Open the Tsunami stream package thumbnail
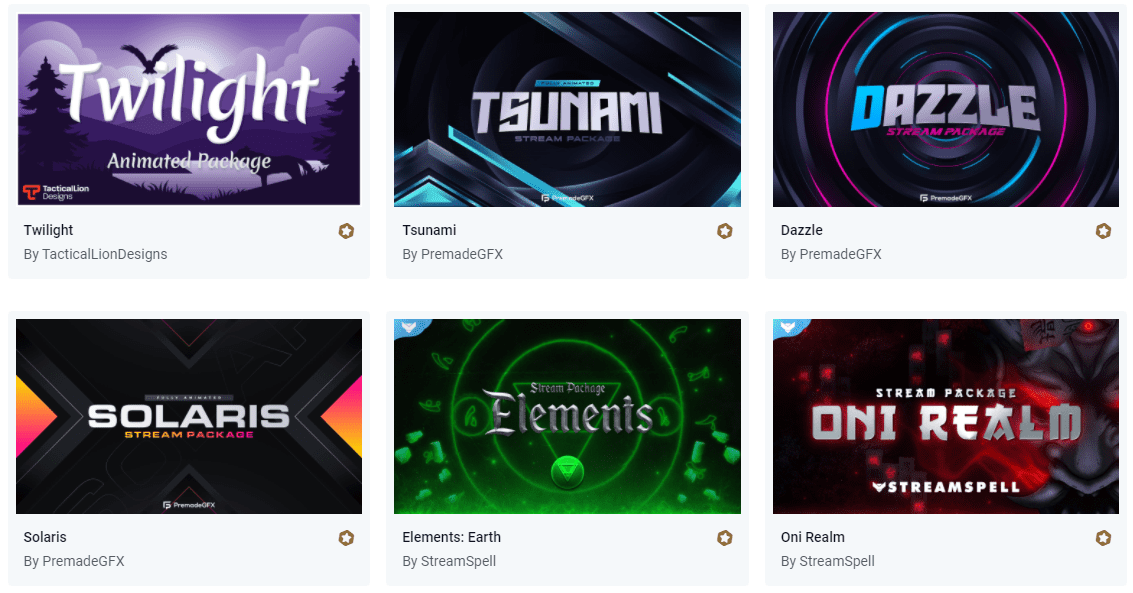Image resolution: width=1133 pixels, height=593 pixels. point(567,109)
